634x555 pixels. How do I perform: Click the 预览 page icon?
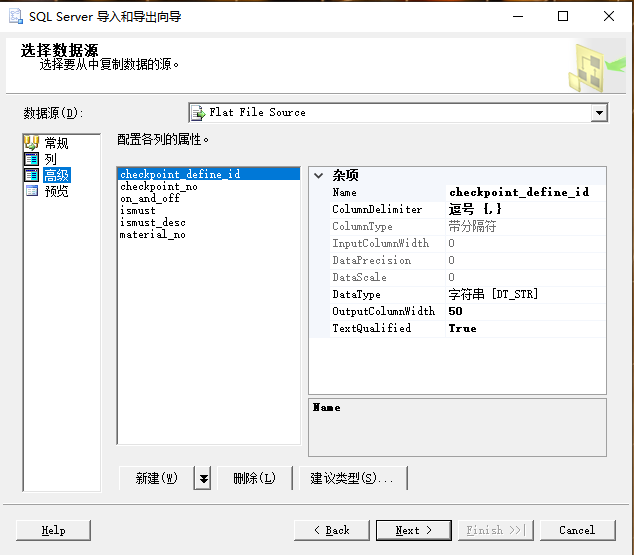32,191
